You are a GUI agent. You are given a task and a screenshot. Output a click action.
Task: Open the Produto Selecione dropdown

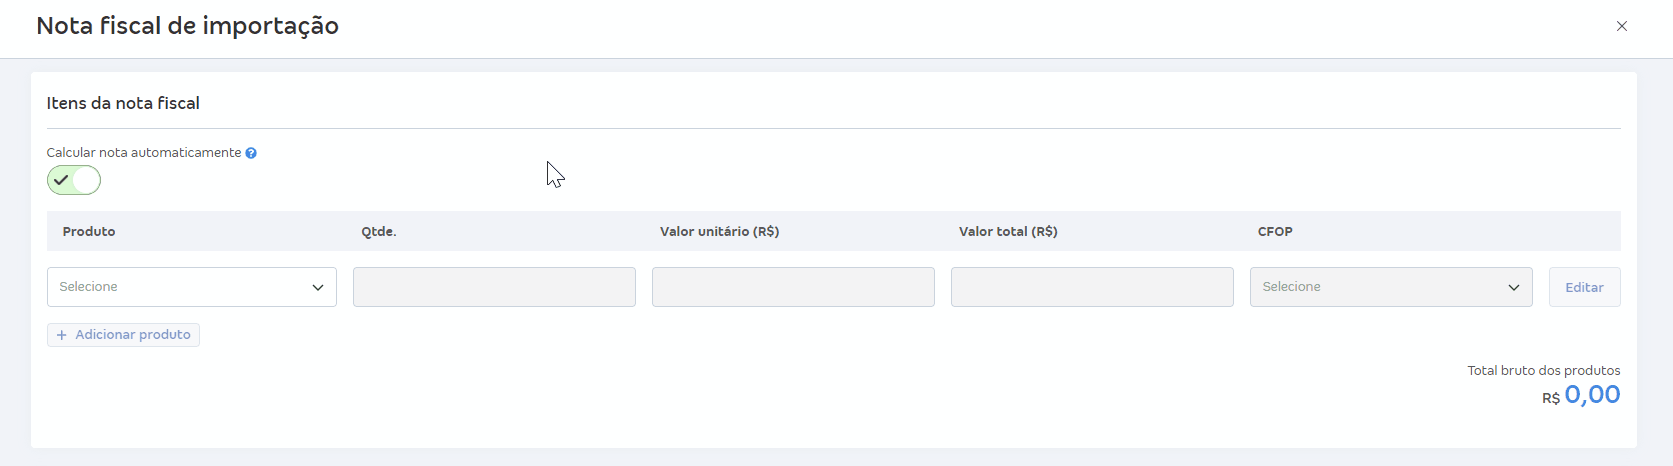pos(192,287)
